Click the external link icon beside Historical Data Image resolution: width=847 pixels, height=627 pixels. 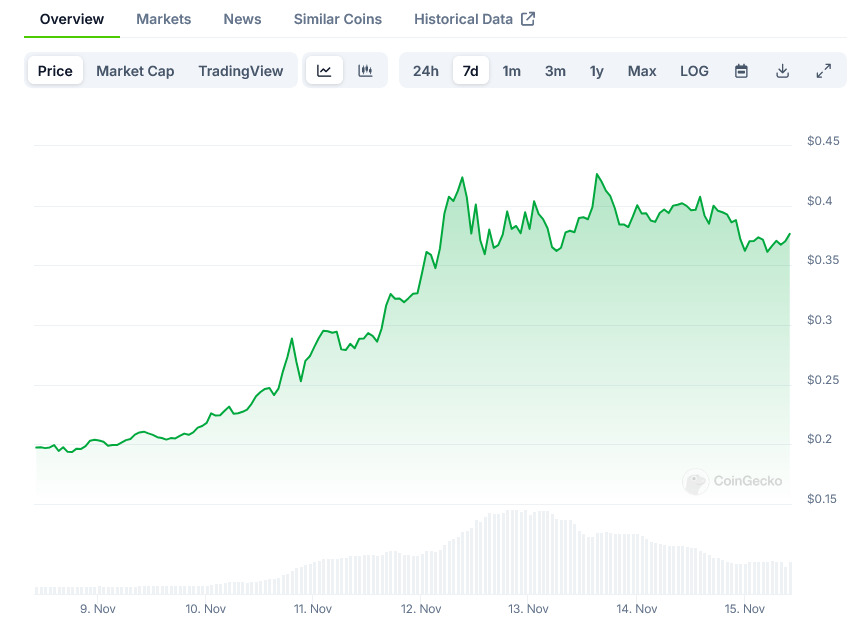(x=528, y=19)
